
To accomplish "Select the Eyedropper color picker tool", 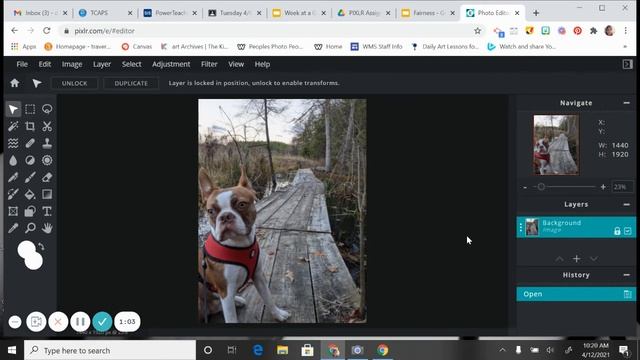I will [13, 228].
